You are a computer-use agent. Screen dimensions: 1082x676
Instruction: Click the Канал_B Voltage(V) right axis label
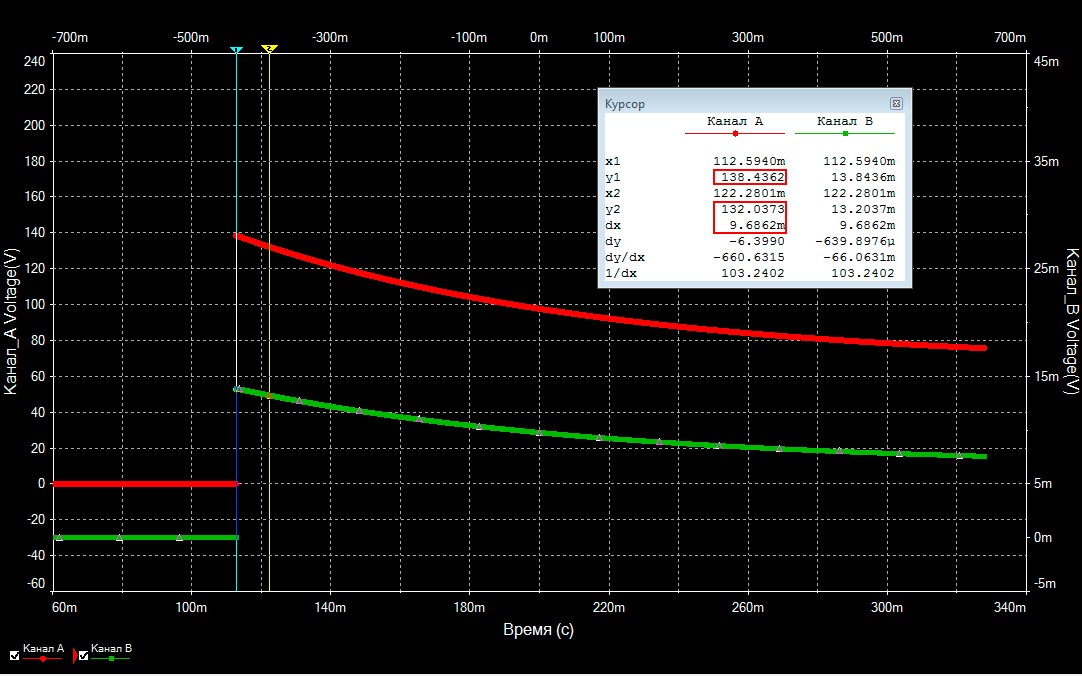click(x=1071, y=322)
